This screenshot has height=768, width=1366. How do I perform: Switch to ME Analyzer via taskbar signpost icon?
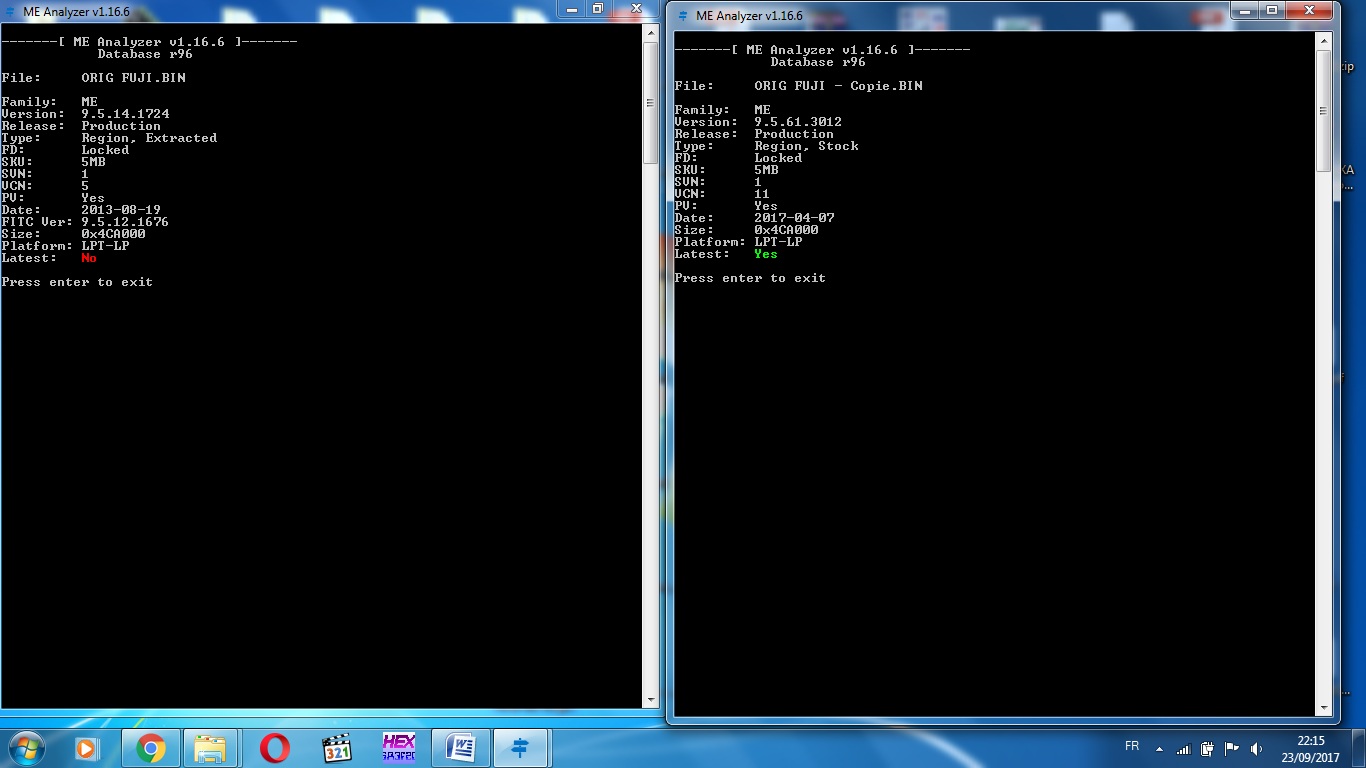pyautogui.click(x=521, y=747)
